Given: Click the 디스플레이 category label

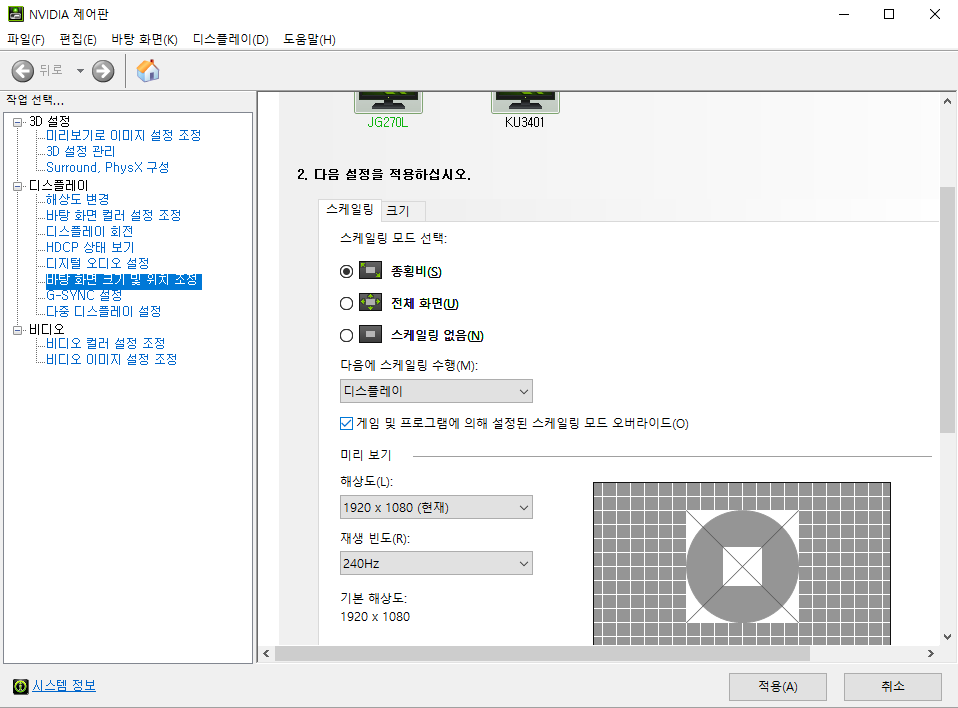Looking at the screenshot, I should click(59, 186).
